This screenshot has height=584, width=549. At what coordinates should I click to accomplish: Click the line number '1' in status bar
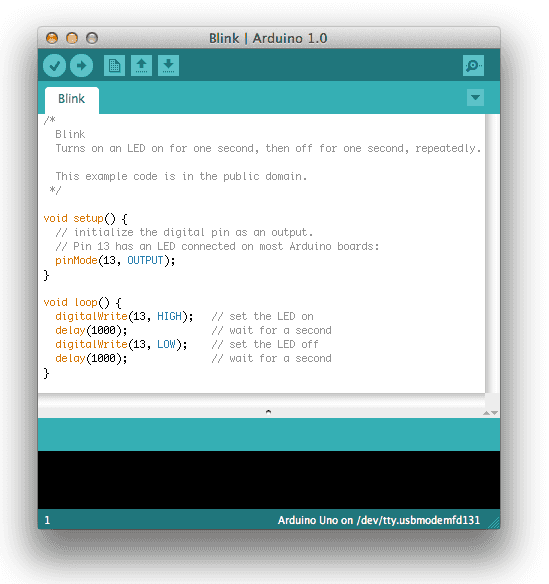pyautogui.click(x=47, y=520)
